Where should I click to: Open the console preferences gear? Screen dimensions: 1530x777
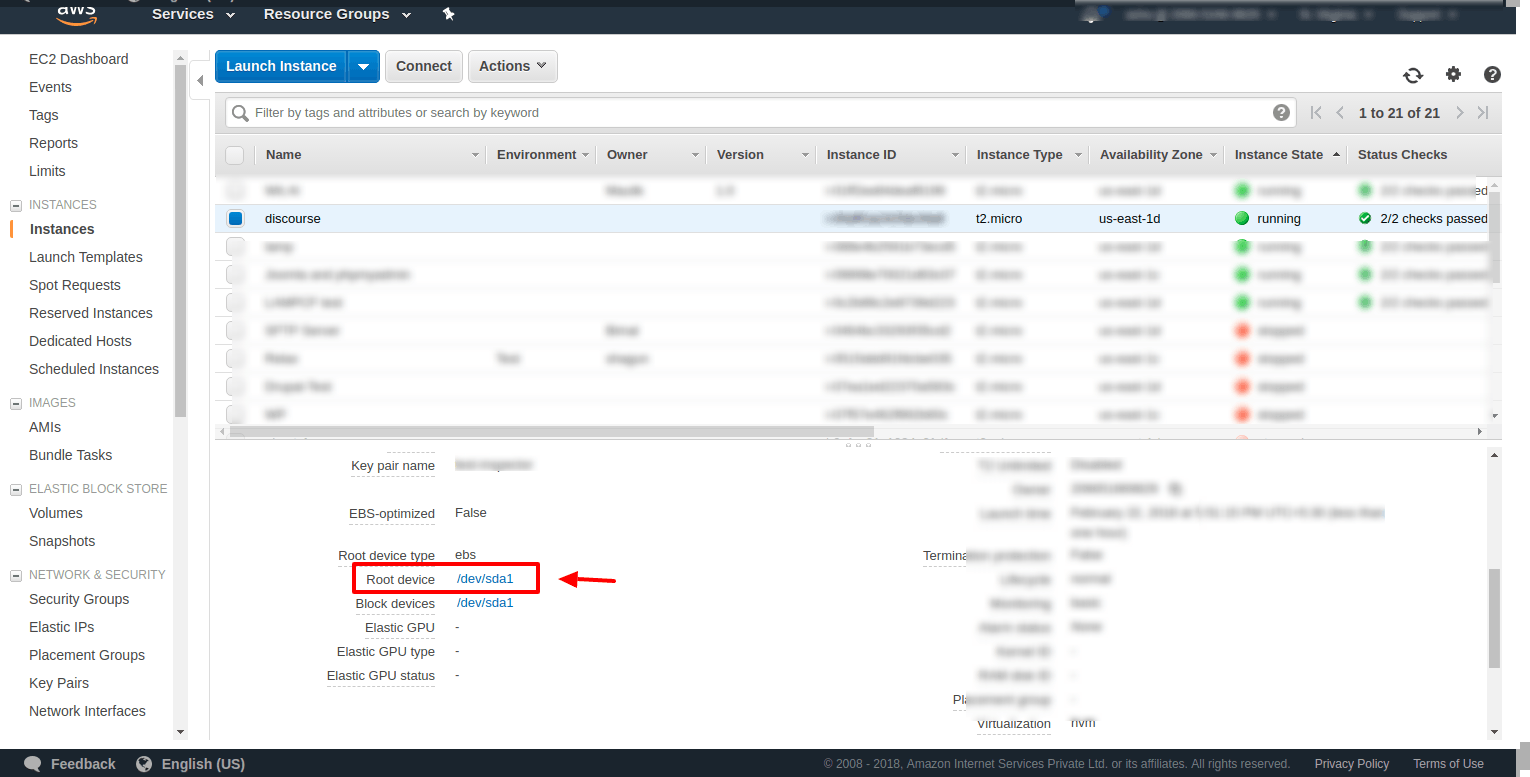[x=1453, y=74]
